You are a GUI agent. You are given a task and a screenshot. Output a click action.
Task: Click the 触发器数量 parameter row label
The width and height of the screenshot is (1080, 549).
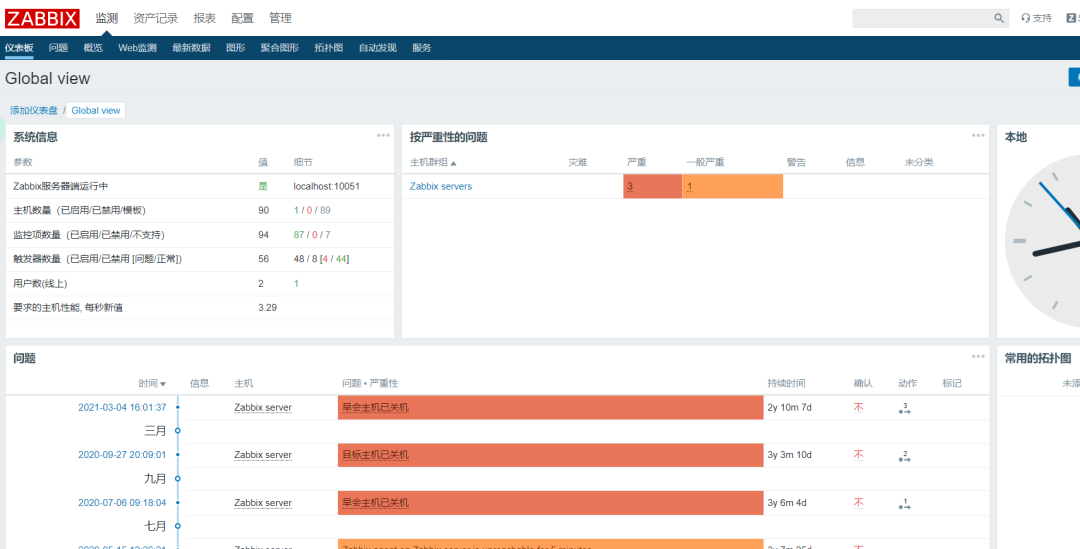tap(97, 259)
